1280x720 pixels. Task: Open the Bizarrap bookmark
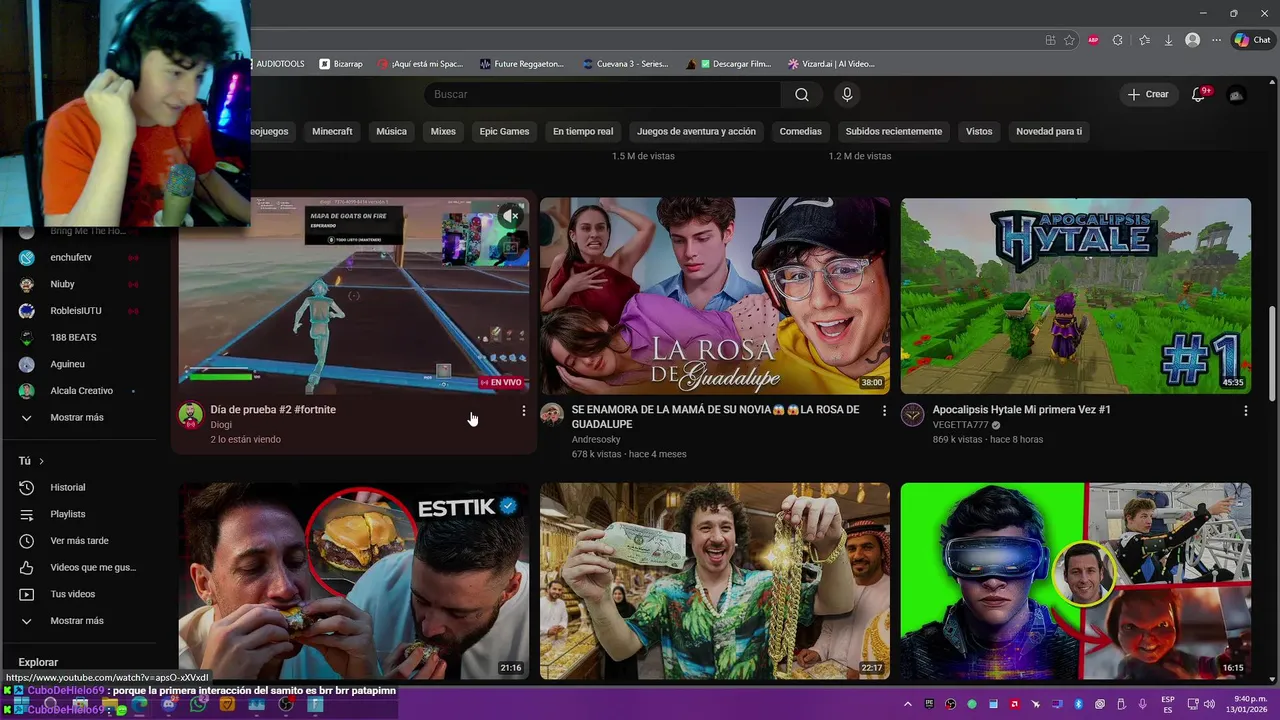coord(341,64)
